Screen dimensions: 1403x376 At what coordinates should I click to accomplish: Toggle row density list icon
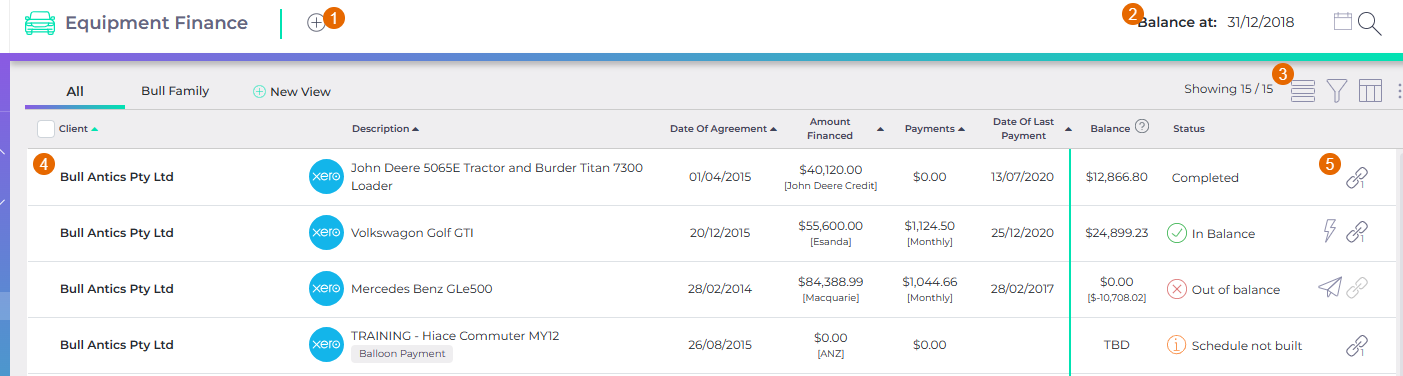1302,91
